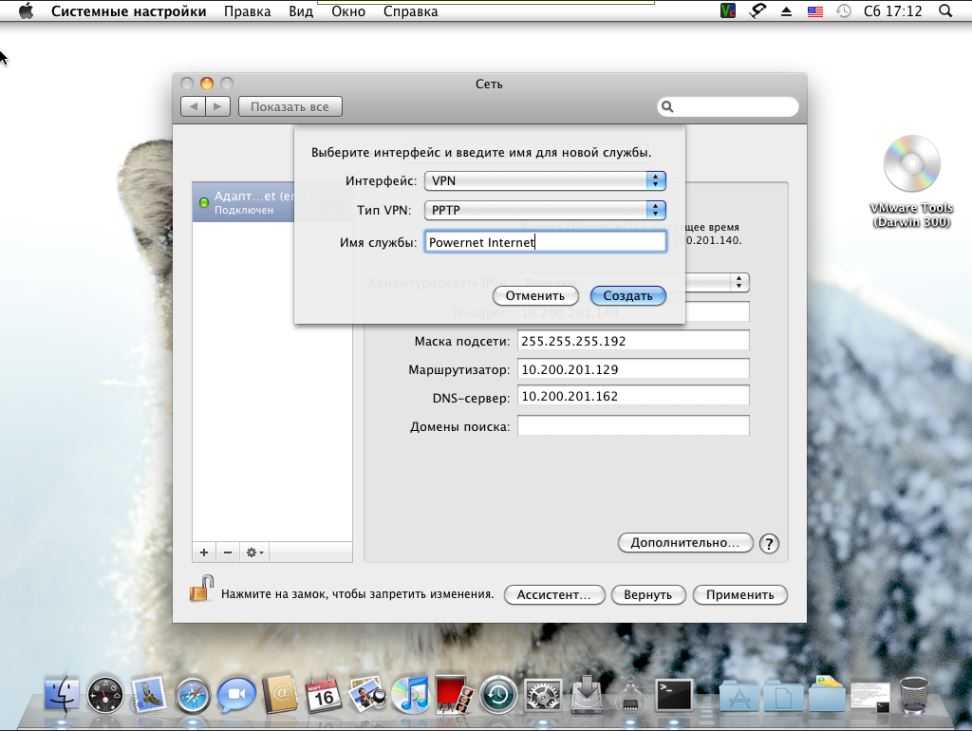Click the Маршрутизатор field
972x731 pixels.
click(x=633, y=369)
